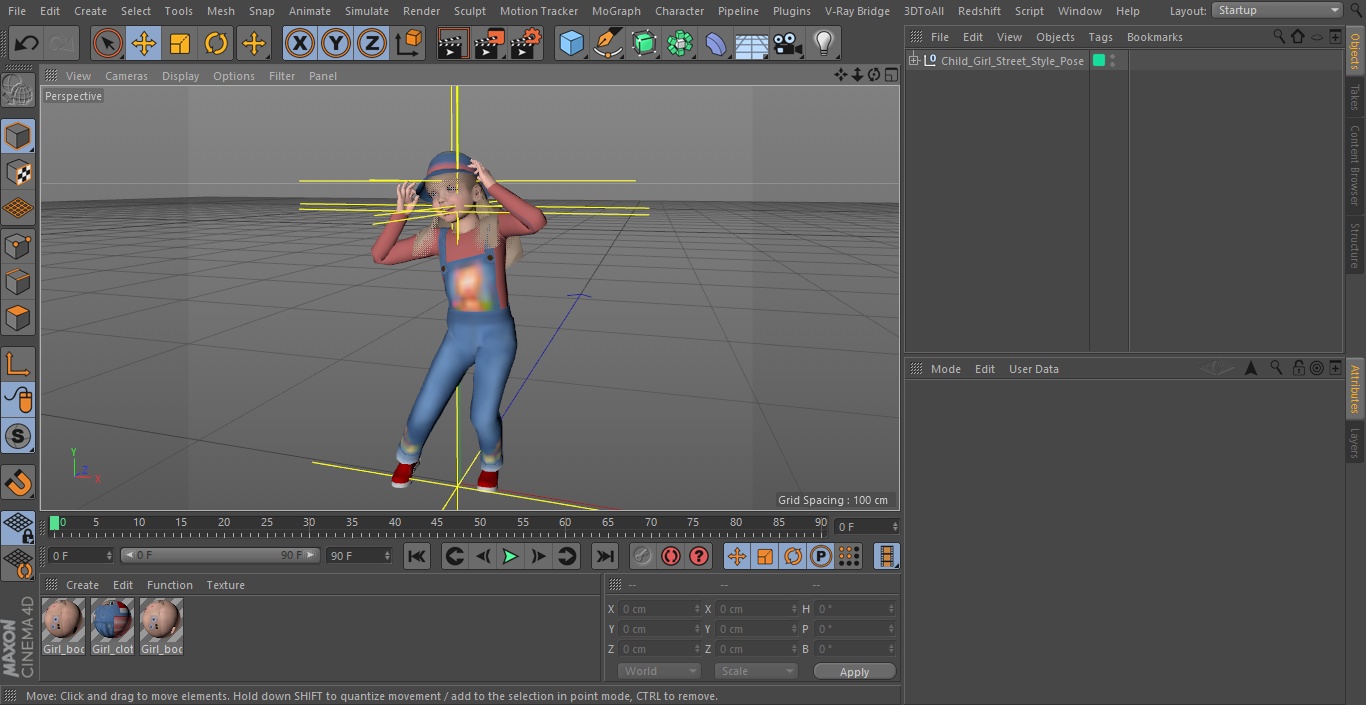This screenshot has width=1366, height=705.
Task: Switch to Points mode
Action: (x=18, y=245)
